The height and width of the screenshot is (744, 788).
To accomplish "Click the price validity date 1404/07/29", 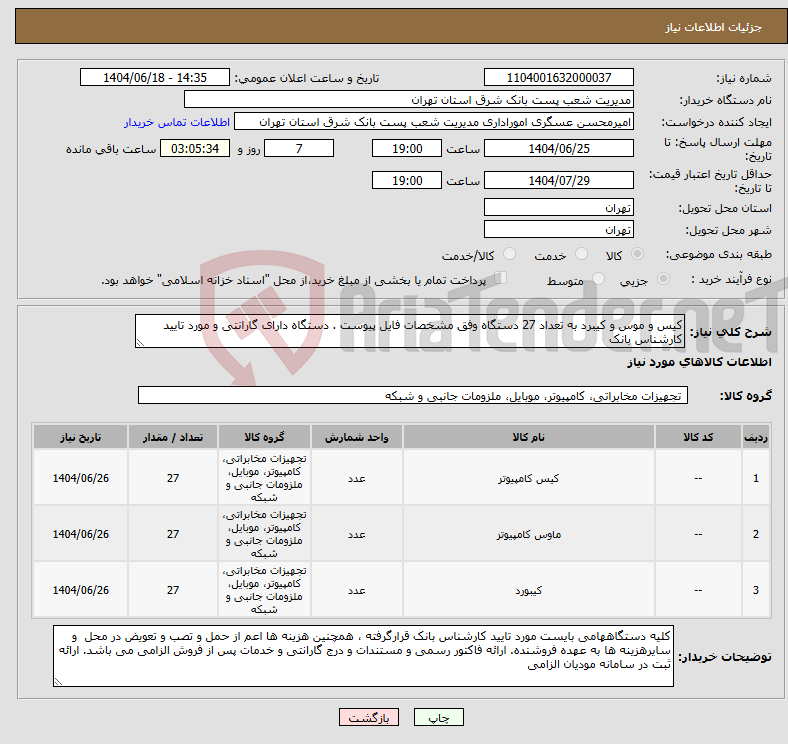I will tap(559, 180).
